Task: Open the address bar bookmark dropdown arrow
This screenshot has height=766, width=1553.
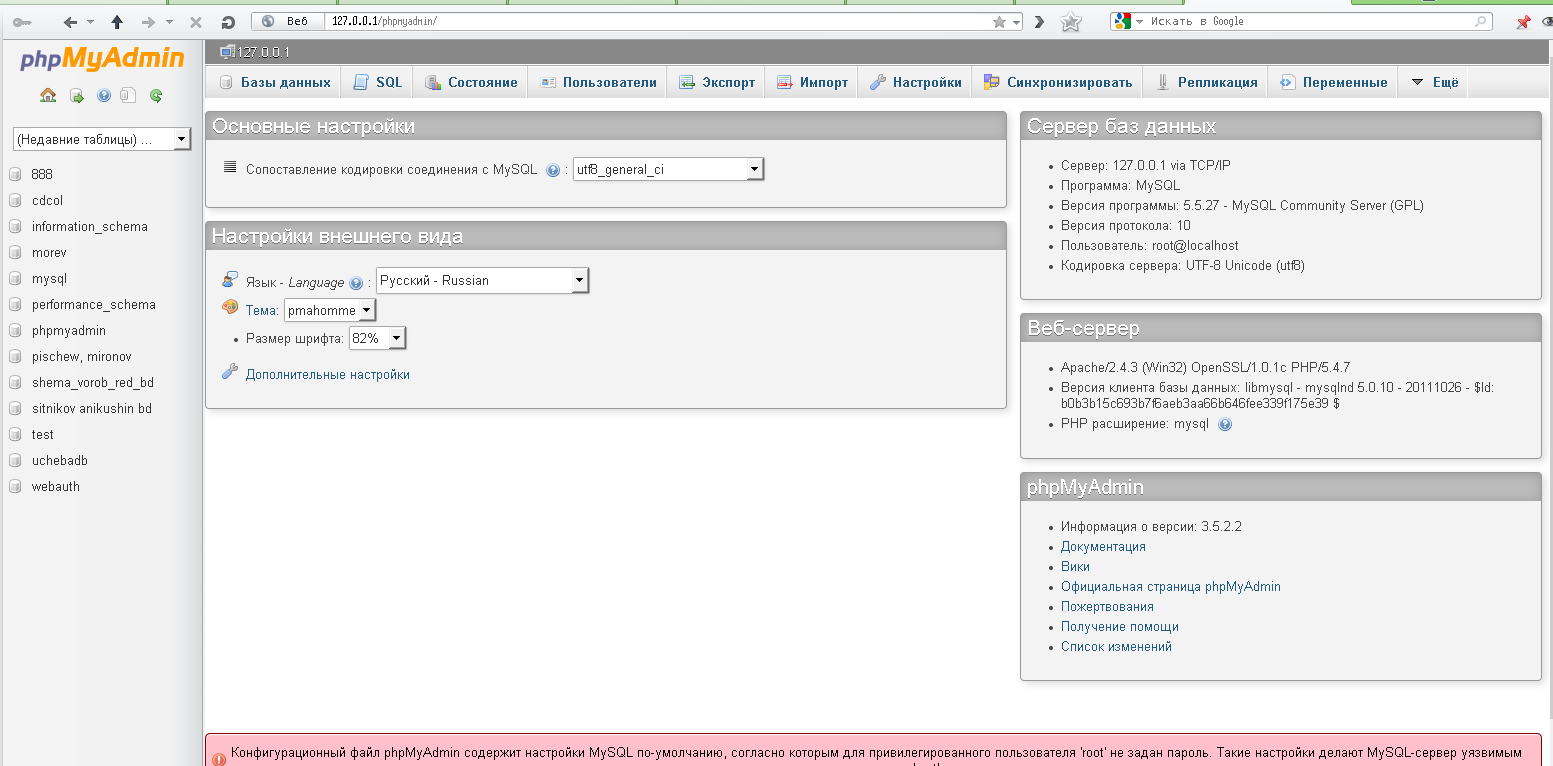Action: [1016, 22]
